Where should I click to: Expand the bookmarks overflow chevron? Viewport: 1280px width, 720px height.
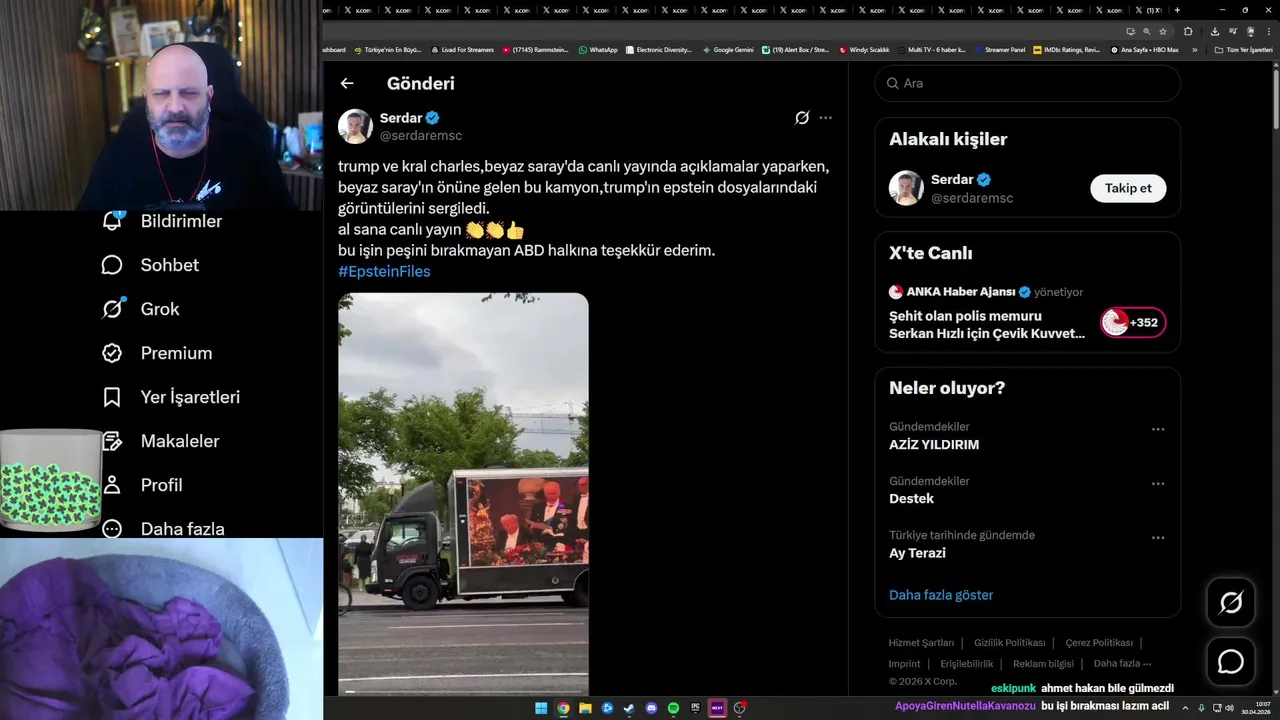click(x=1194, y=49)
